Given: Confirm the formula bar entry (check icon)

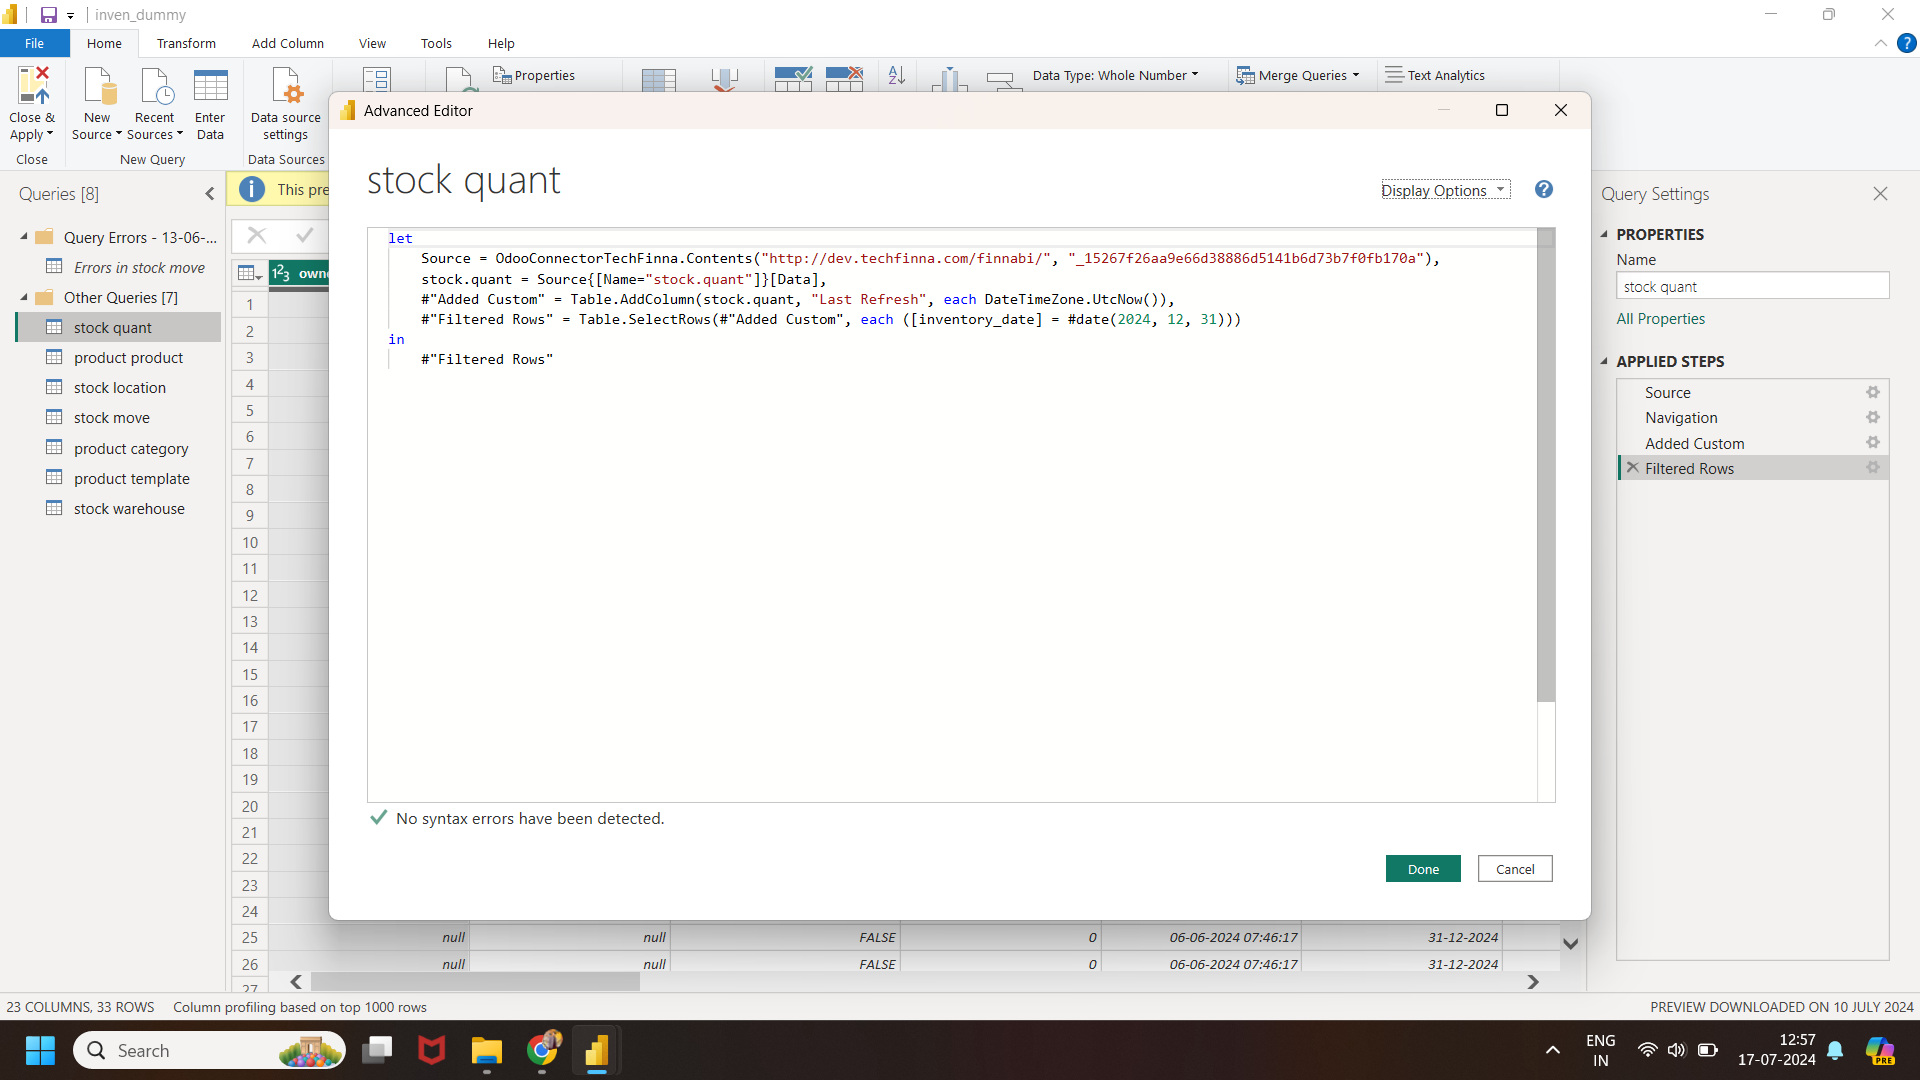Looking at the screenshot, I should 305,235.
